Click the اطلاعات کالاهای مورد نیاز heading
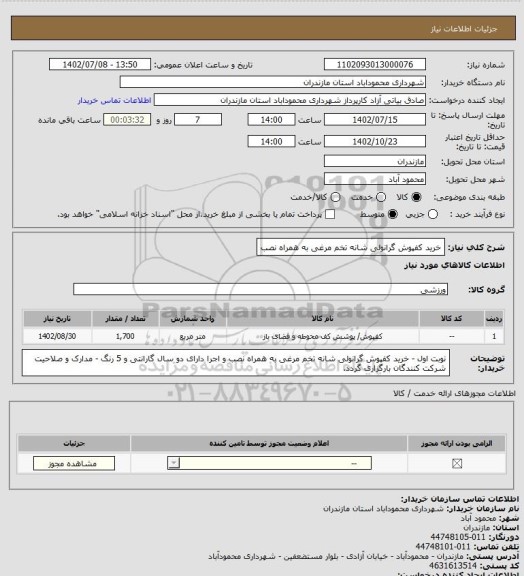Screen dimensions: 524x576 tap(454, 265)
